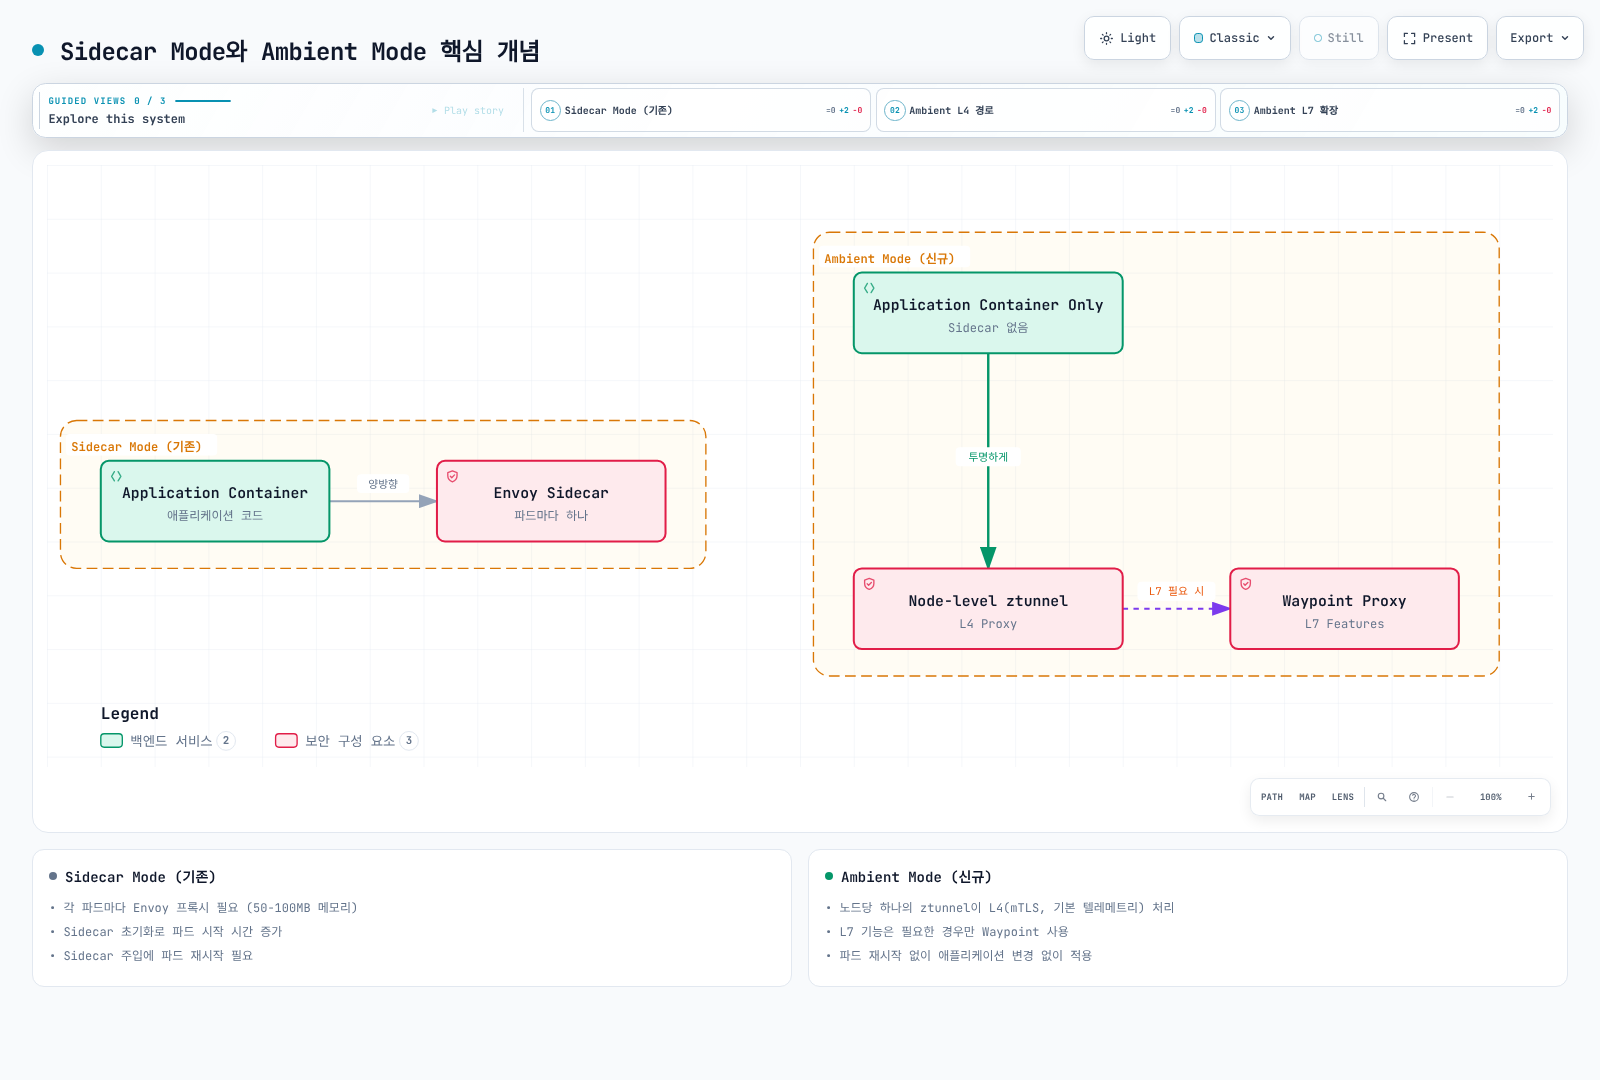
Task: Select the Envoy Sidecar node
Action: [551, 501]
